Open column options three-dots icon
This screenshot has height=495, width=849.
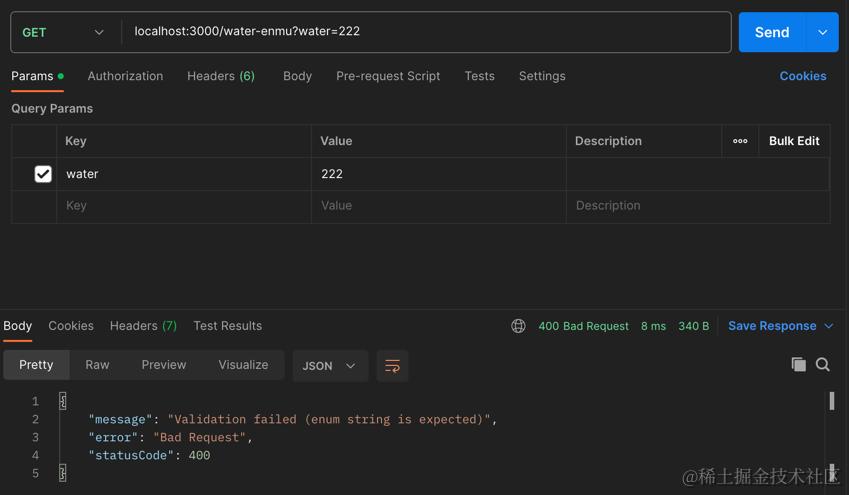tap(740, 141)
